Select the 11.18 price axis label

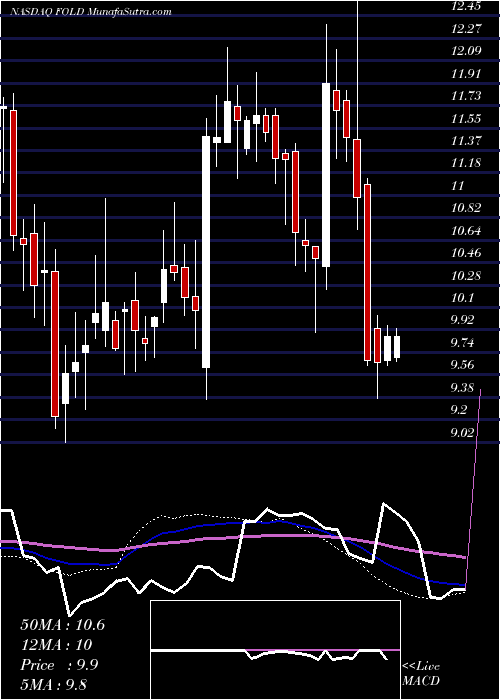pos(466,163)
